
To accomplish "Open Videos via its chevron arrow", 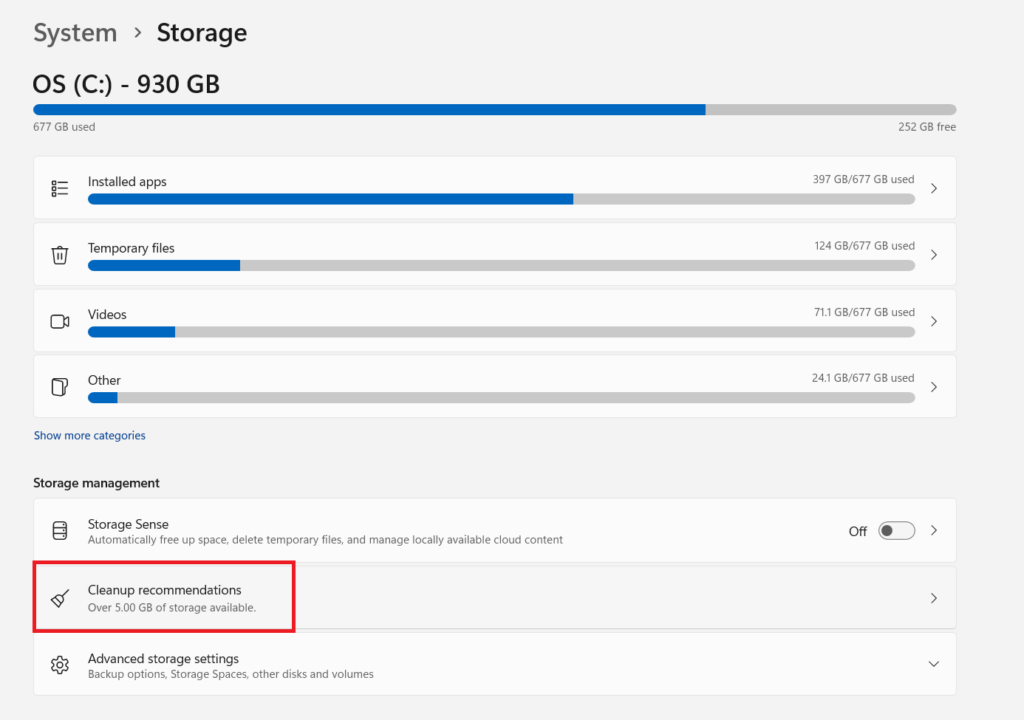I will coord(933,320).
